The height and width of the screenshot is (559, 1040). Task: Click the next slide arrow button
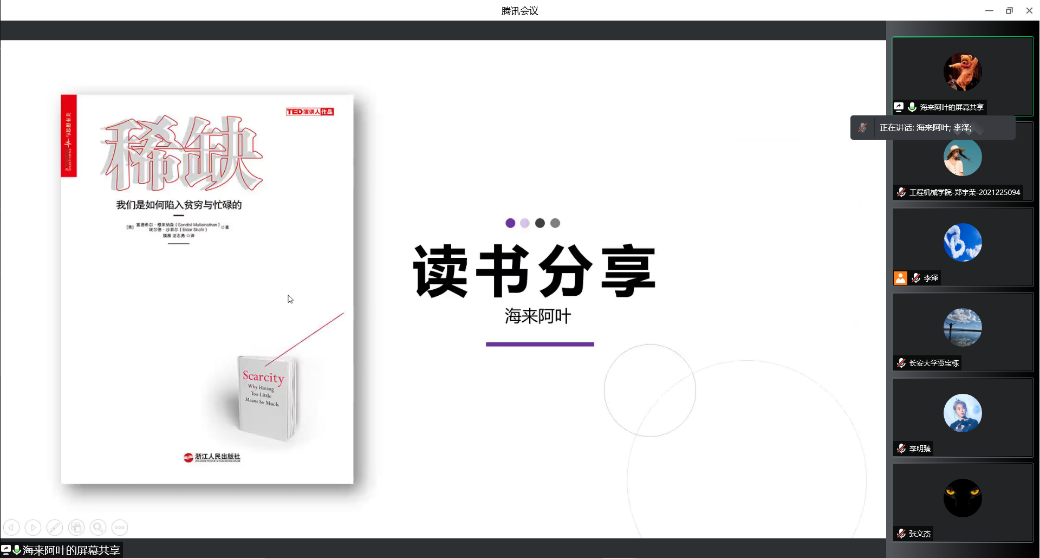pyautogui.click(x=33, y=526)
